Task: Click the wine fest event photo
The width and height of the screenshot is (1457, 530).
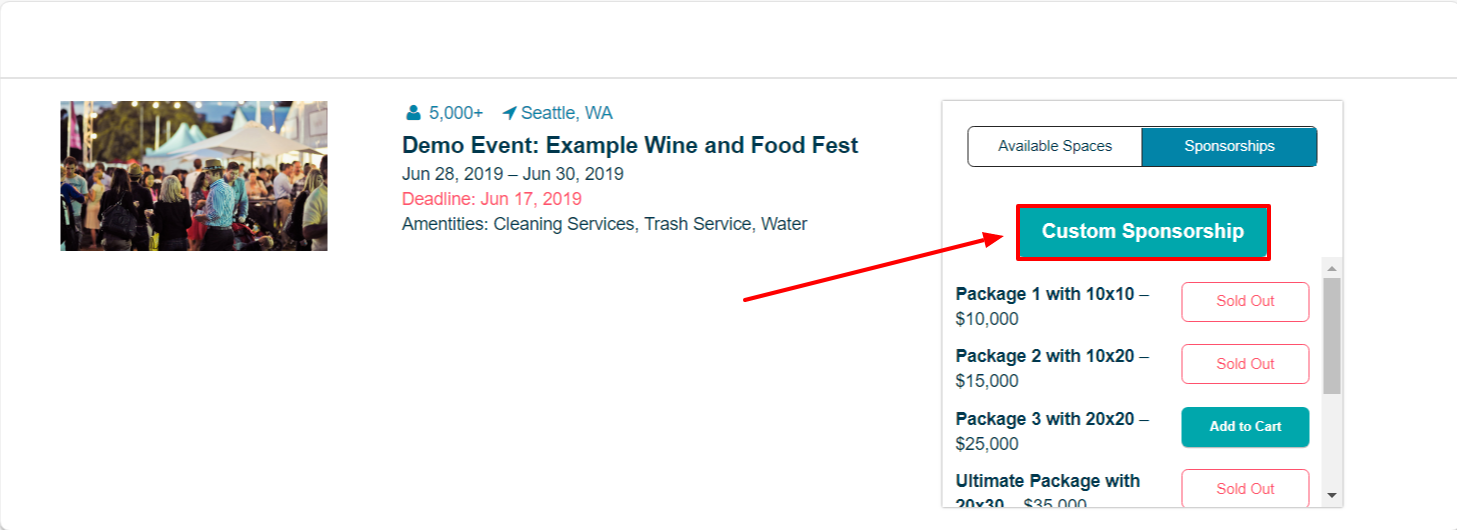Action: point(194,176)
